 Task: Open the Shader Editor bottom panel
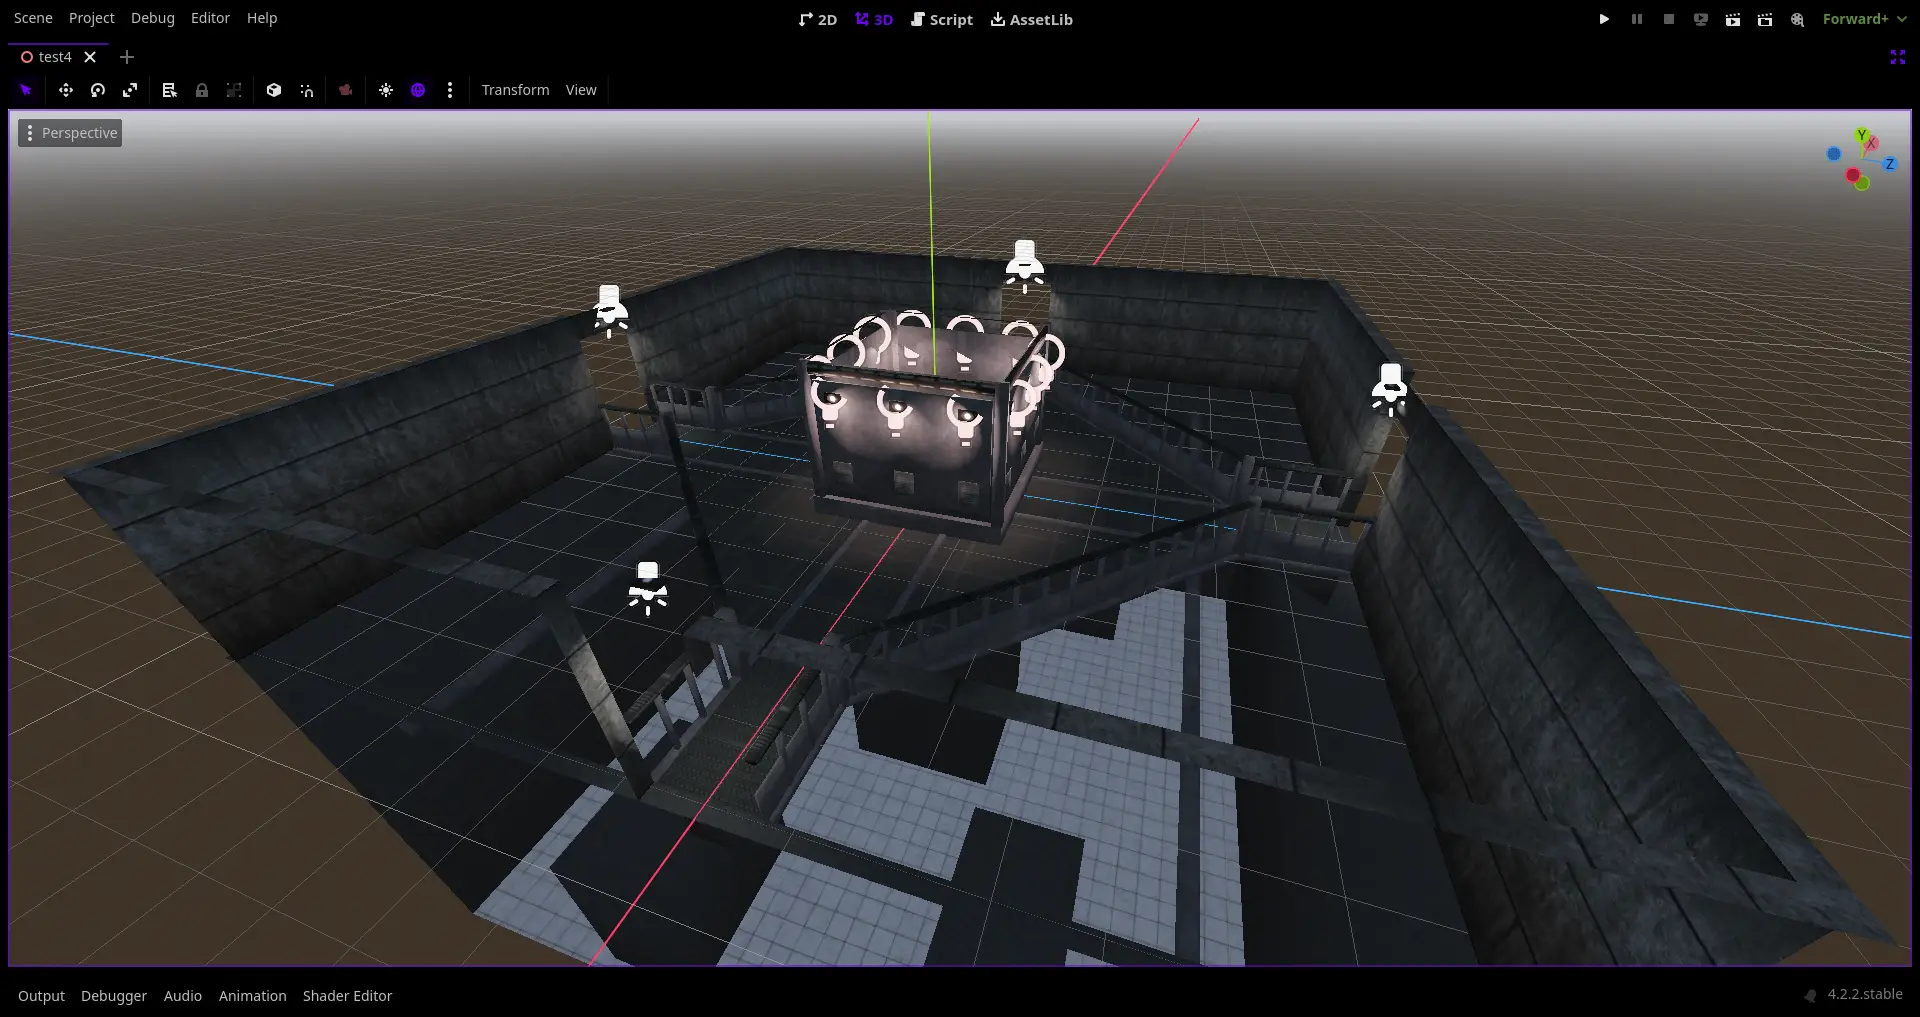pyautogui.click(x=348, y=995)
